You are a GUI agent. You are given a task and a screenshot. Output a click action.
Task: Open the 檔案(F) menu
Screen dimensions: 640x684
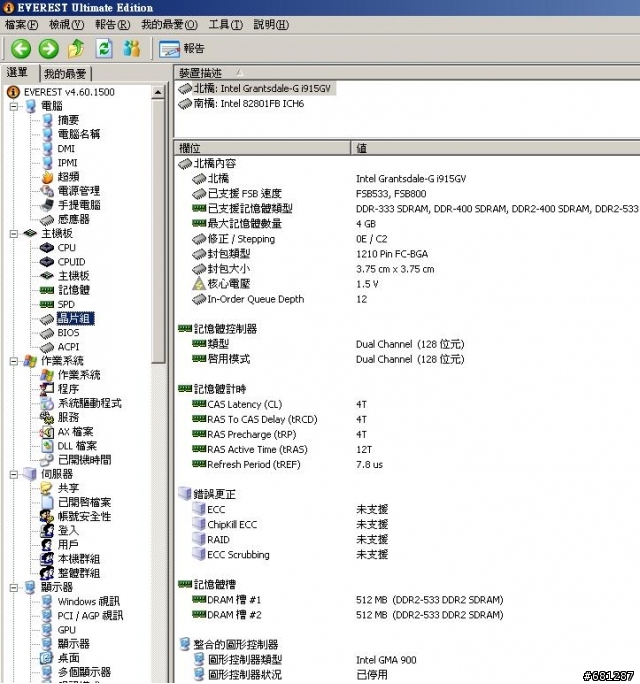pos(21,25)
